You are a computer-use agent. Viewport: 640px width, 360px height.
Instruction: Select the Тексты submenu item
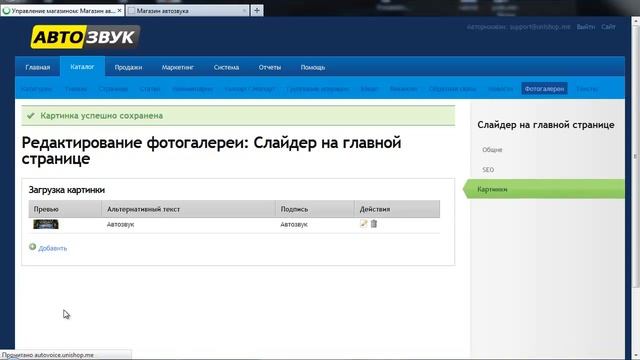[587, 89]
